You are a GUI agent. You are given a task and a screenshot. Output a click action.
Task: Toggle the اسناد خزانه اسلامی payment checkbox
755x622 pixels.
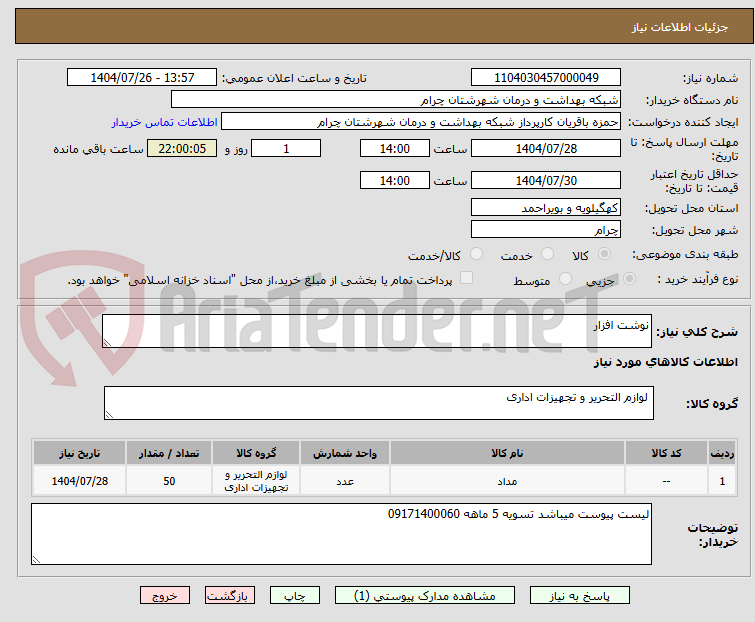[466, 278]
